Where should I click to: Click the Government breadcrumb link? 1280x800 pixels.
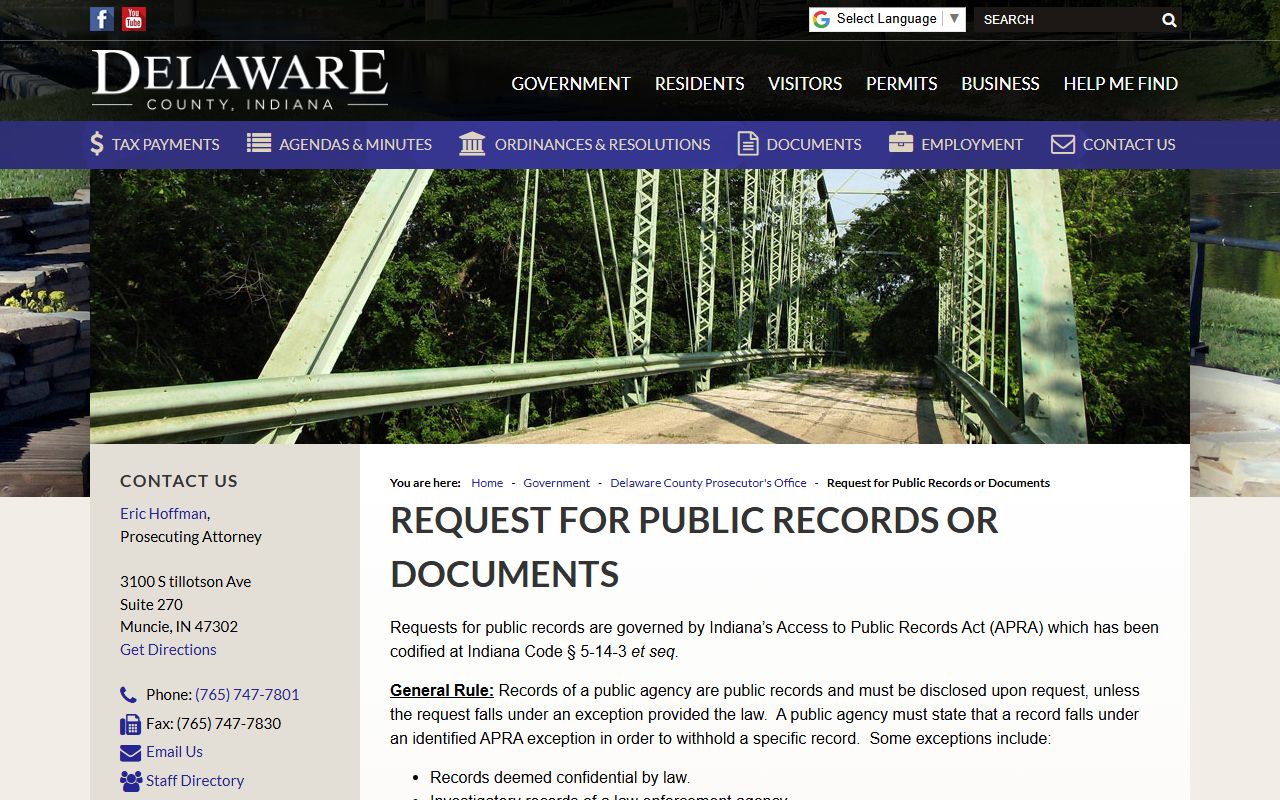click(x=556, y=483)
